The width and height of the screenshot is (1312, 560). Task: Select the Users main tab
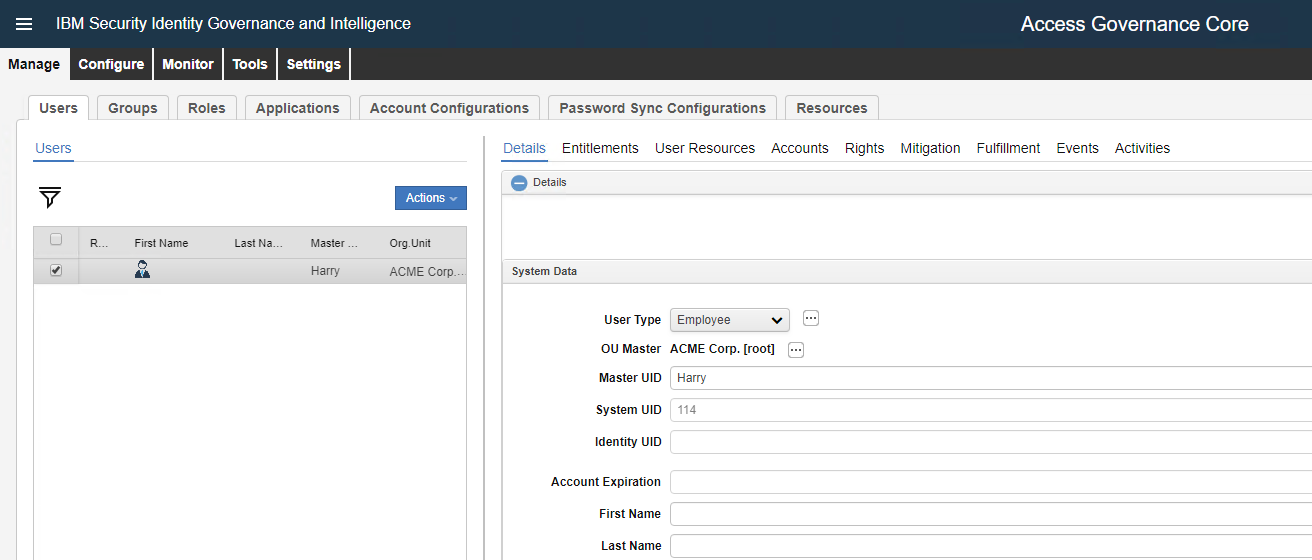(x=58, y=108)
